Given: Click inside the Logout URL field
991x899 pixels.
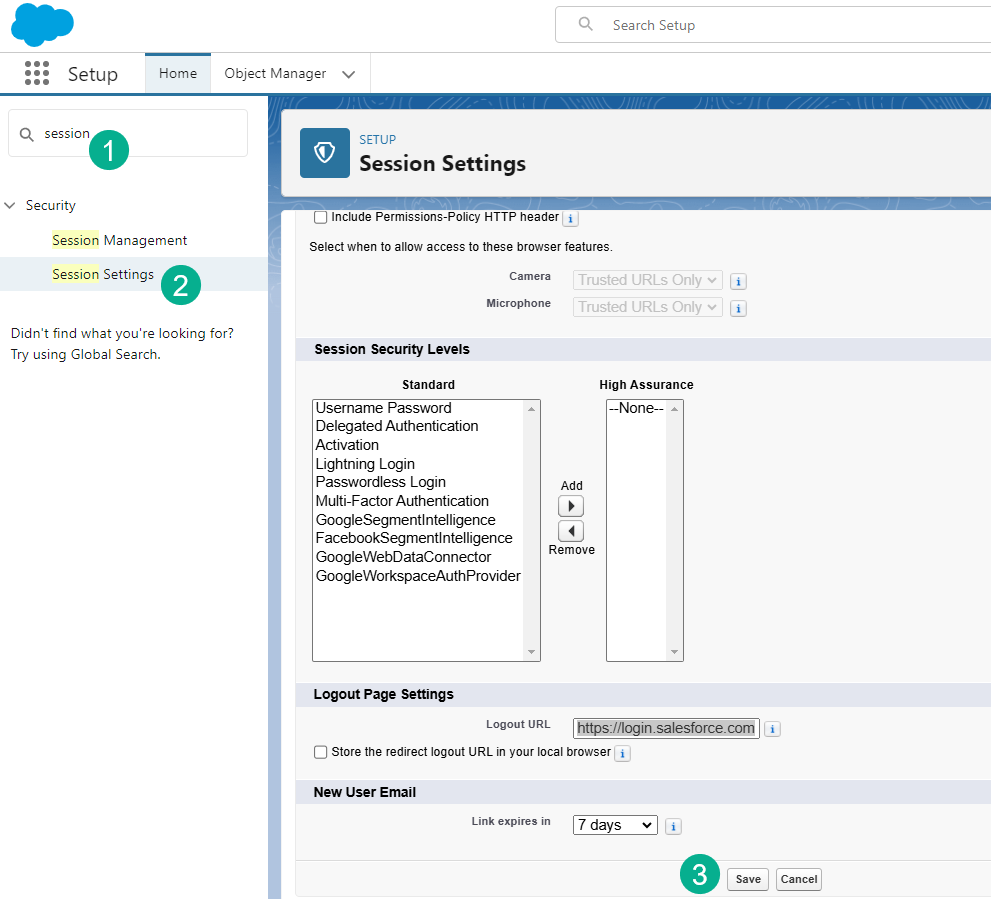Looking at the screenshot, I should [x=665, y=728].
